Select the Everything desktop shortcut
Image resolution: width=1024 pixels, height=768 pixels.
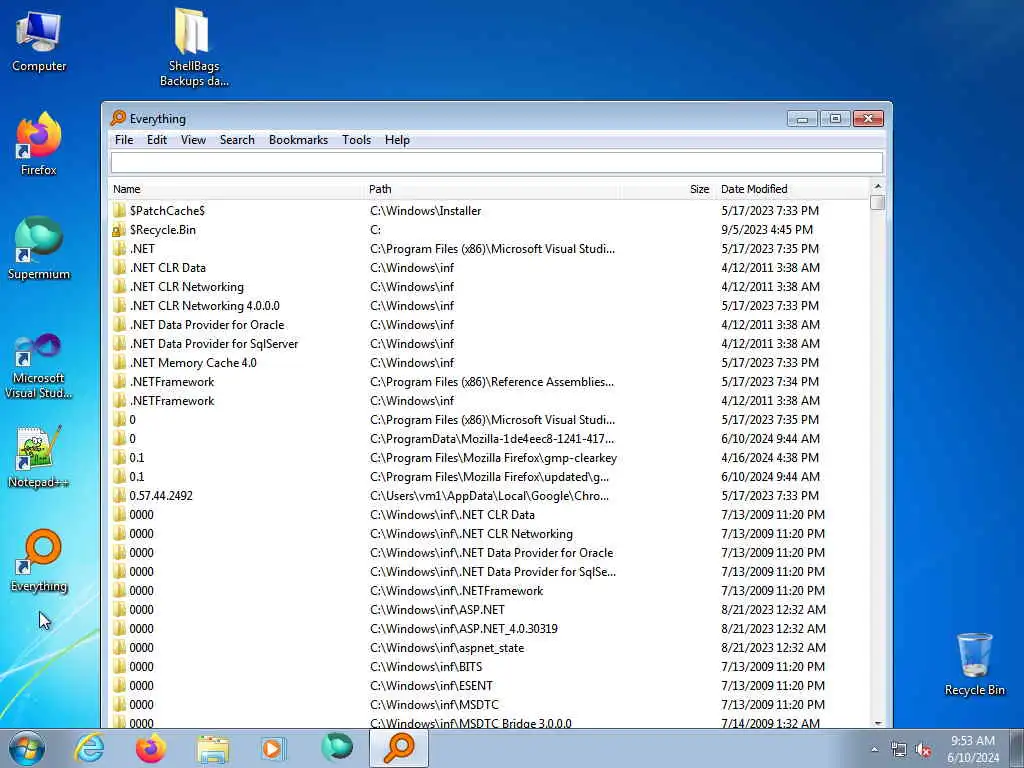point(39,560)
